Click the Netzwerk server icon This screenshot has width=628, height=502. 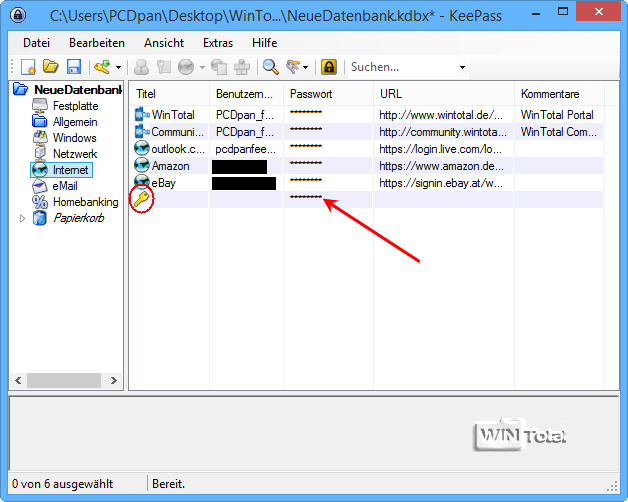click(x=40, y=154)
